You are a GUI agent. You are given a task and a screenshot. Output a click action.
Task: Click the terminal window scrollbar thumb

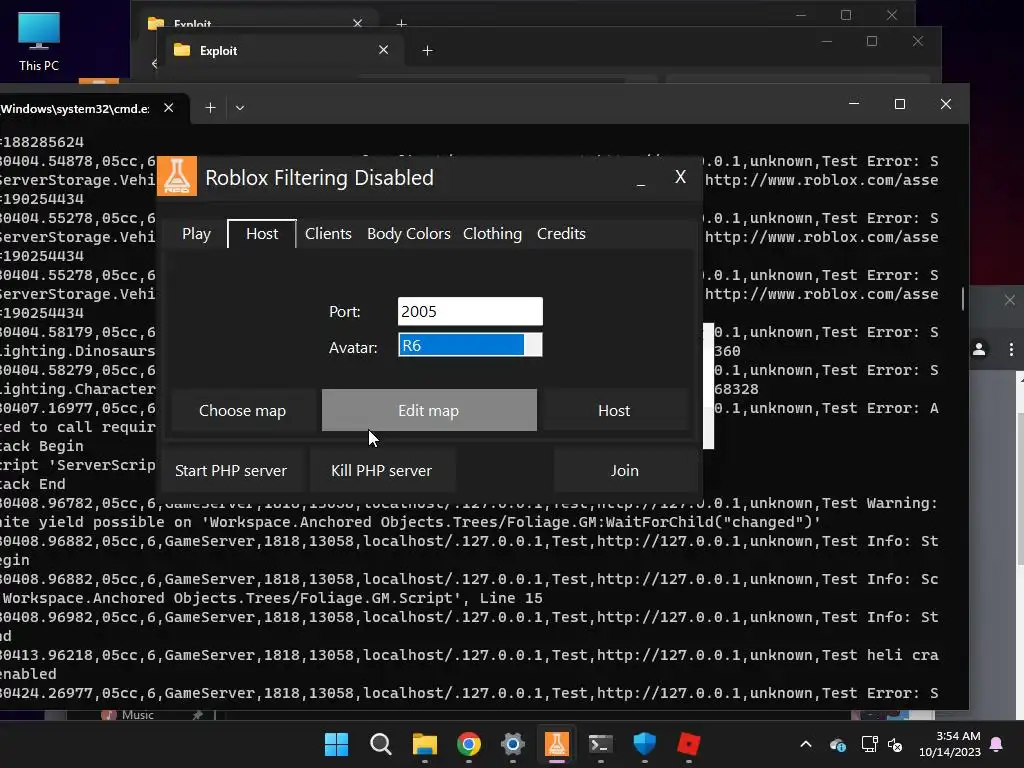click(x=963, y=298)
